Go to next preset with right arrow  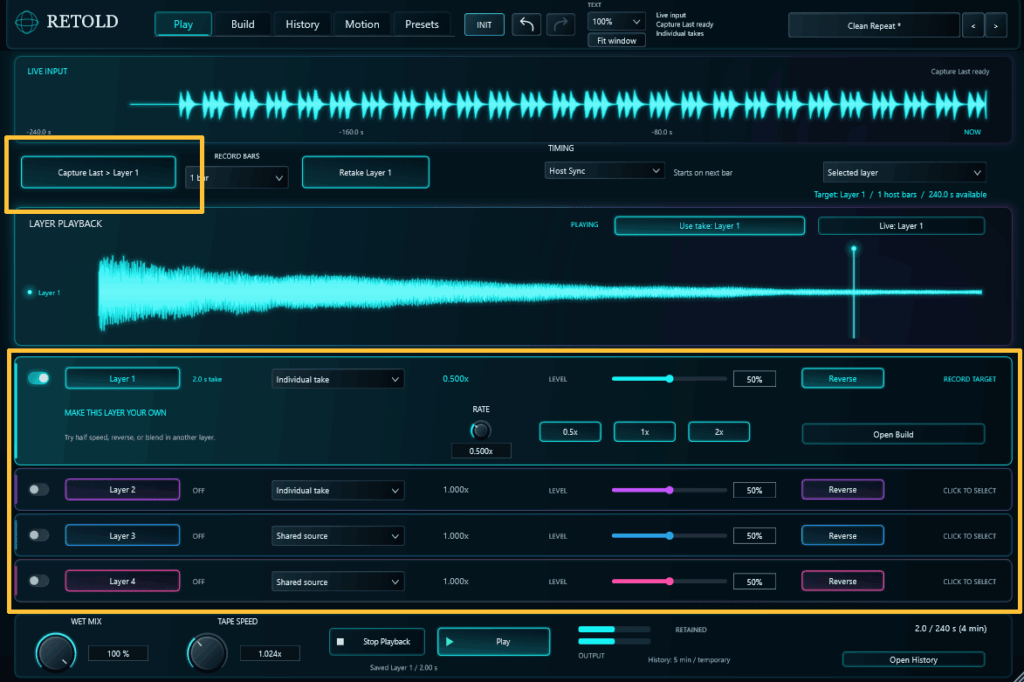995,26
